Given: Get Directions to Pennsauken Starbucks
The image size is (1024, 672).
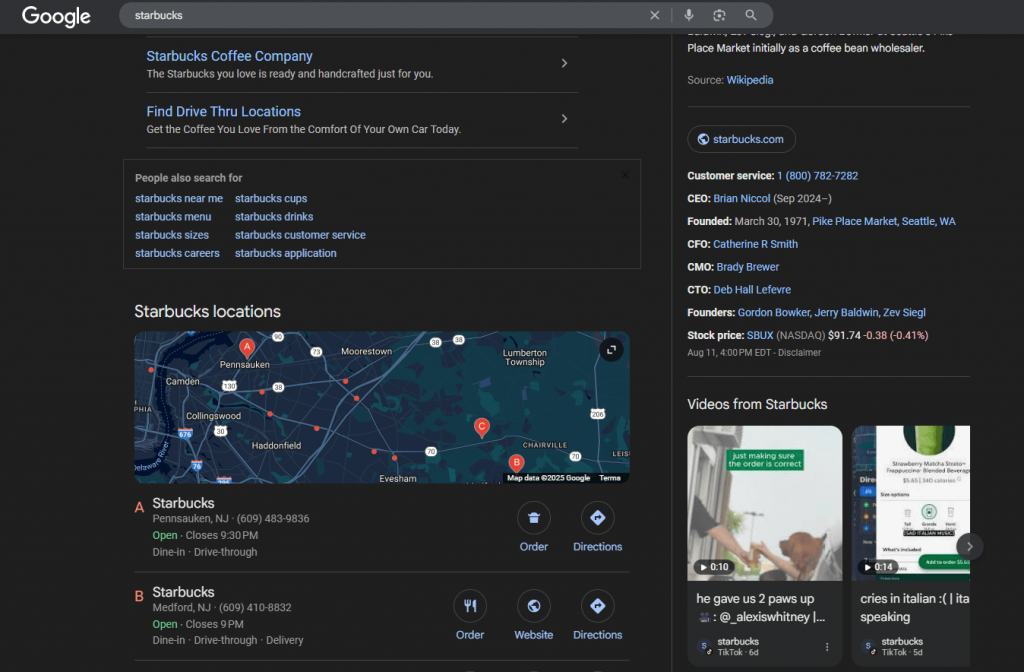Looking at the screenshot, I should [x=597, y=518].
